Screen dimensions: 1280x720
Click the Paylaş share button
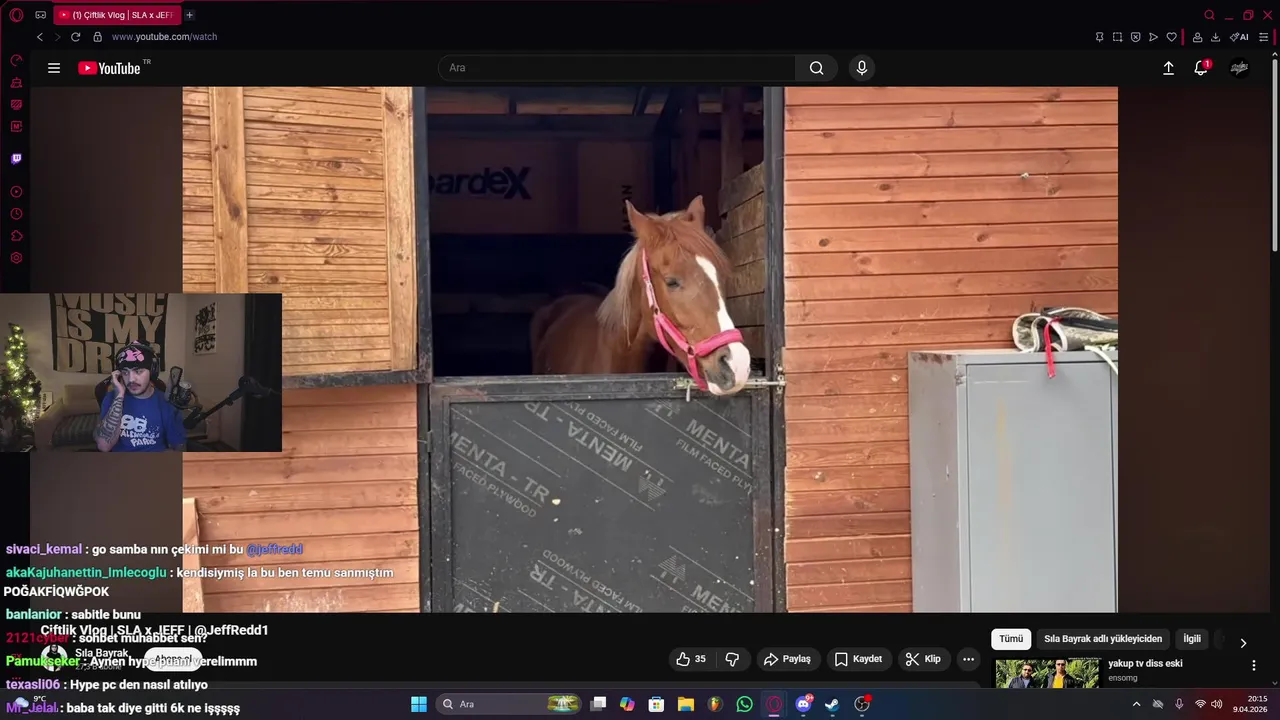click(x=787, y=659)
